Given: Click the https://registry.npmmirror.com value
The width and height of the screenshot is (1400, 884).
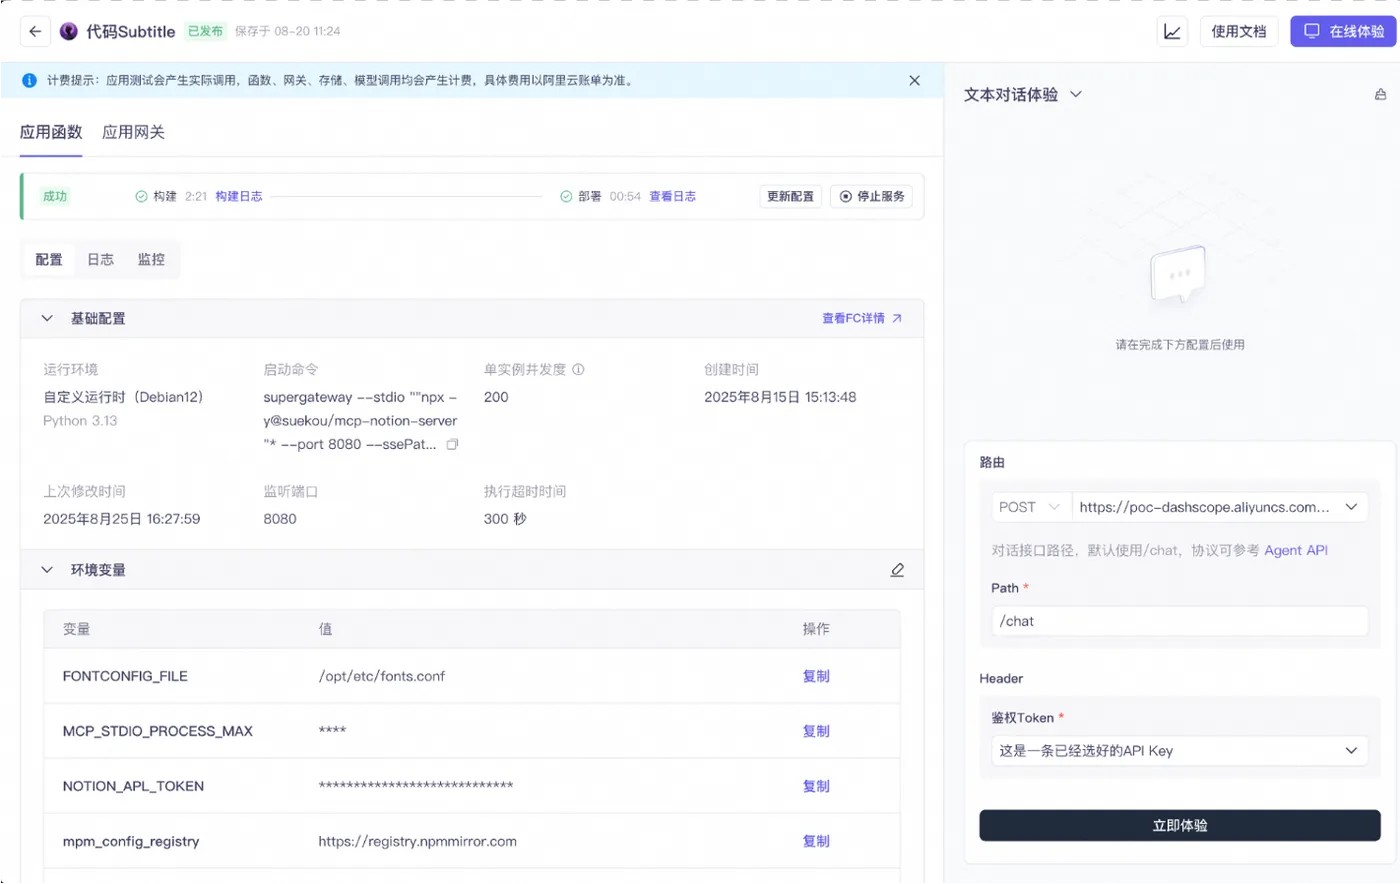Looking at the screenshot, I should (418, 842).
